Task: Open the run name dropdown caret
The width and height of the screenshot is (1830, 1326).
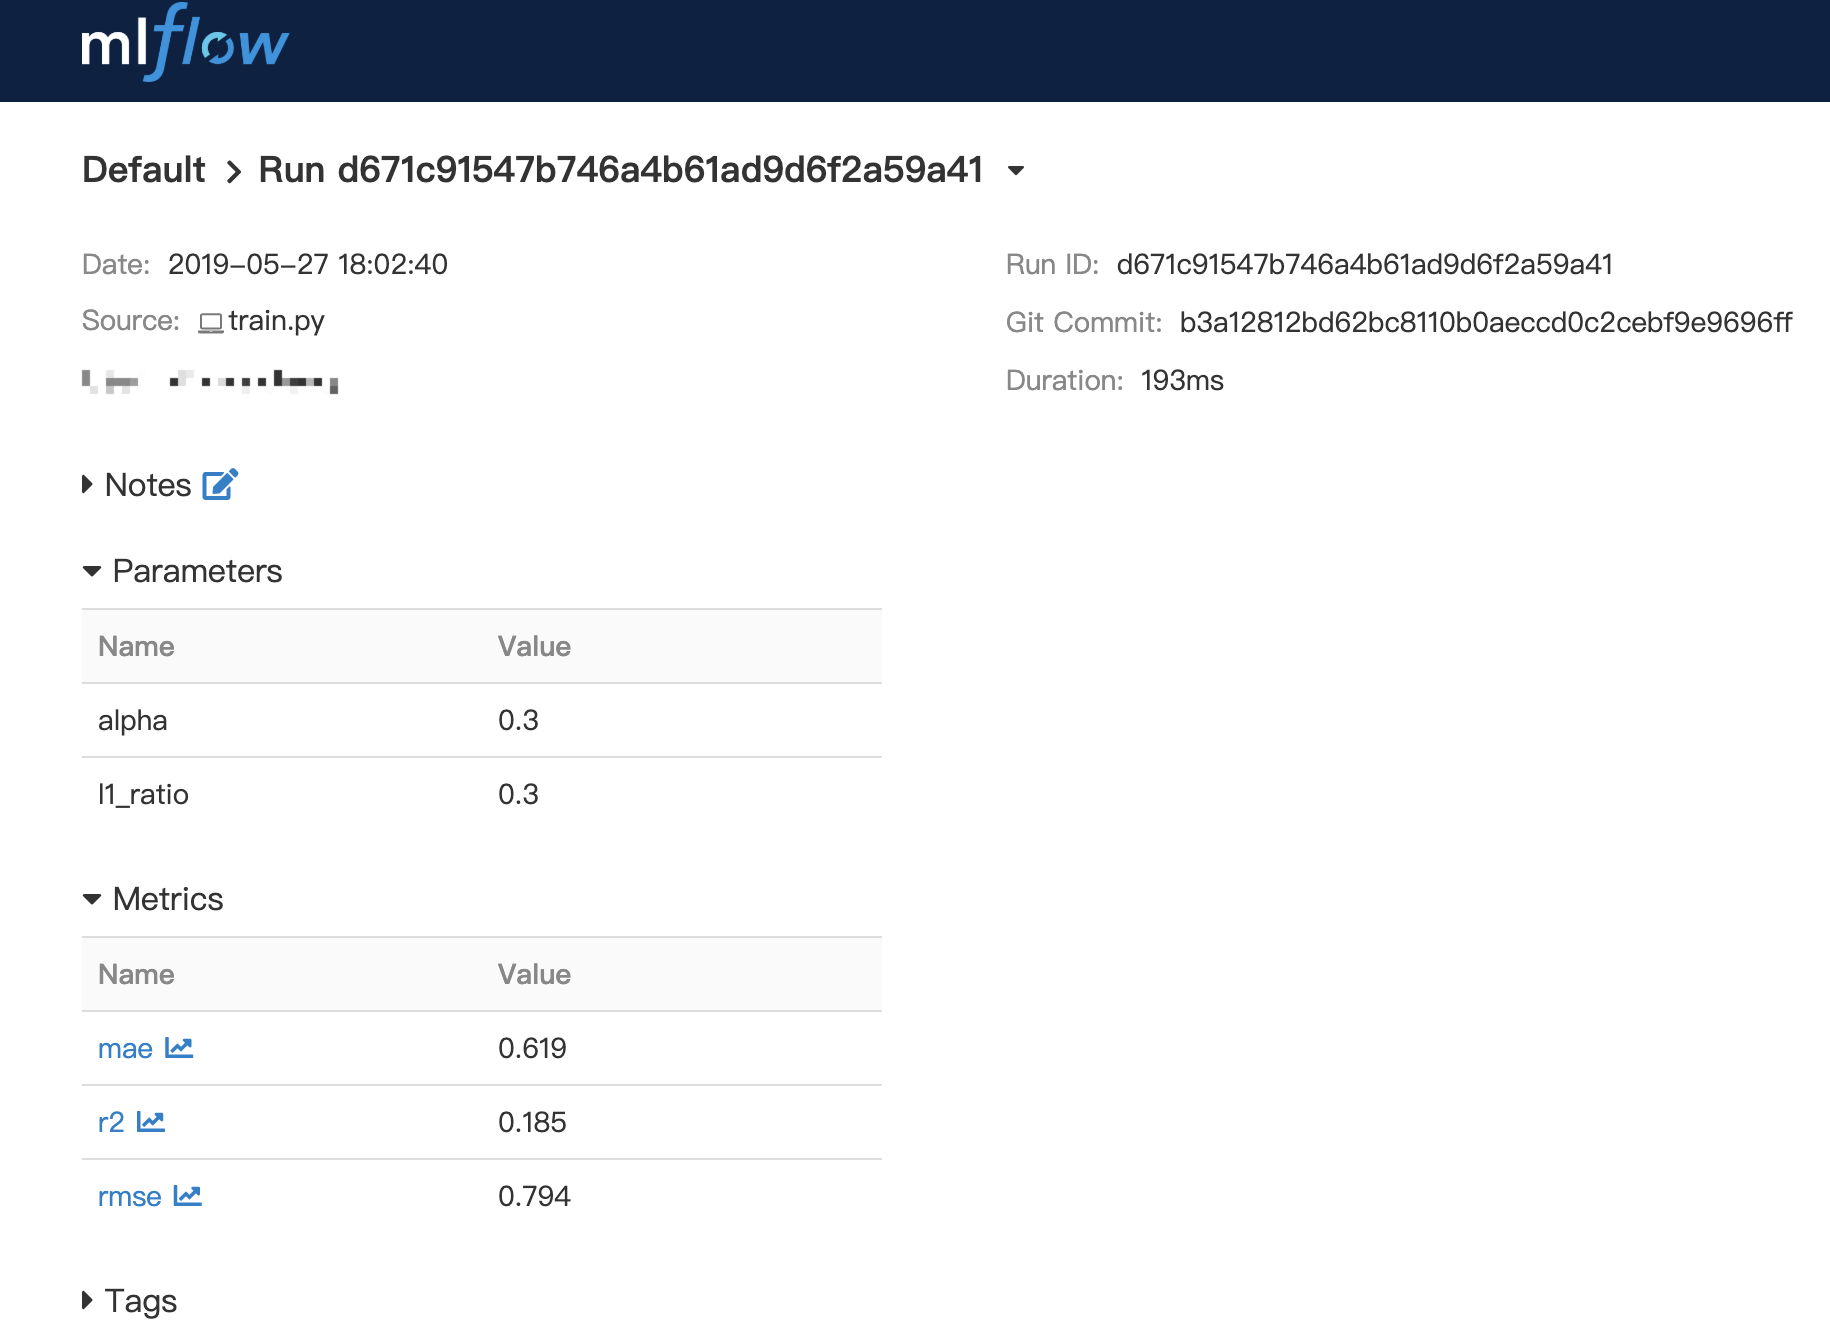Action: pos(1015,171)
